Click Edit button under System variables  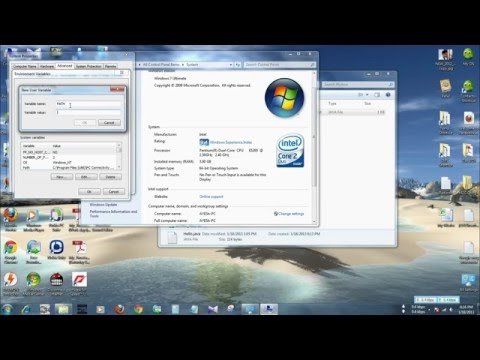[86, 177]
